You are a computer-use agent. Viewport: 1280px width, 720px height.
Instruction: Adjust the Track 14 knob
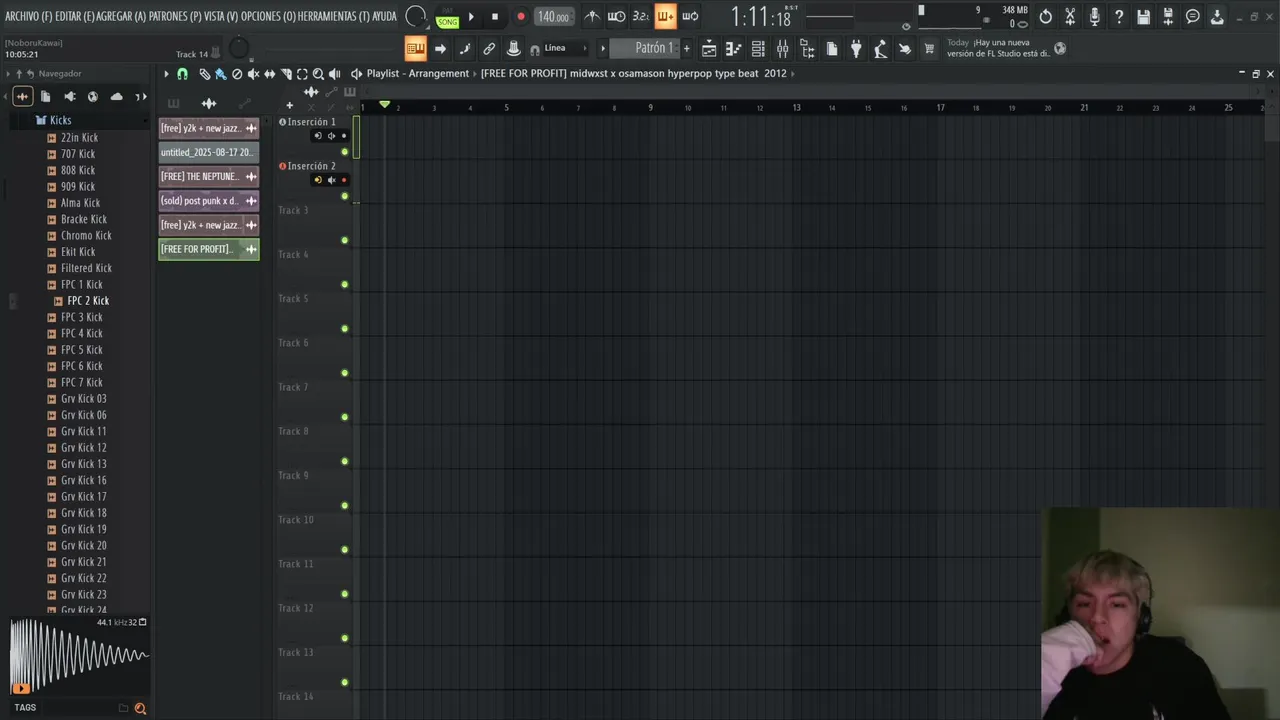[x=238, y=49]
